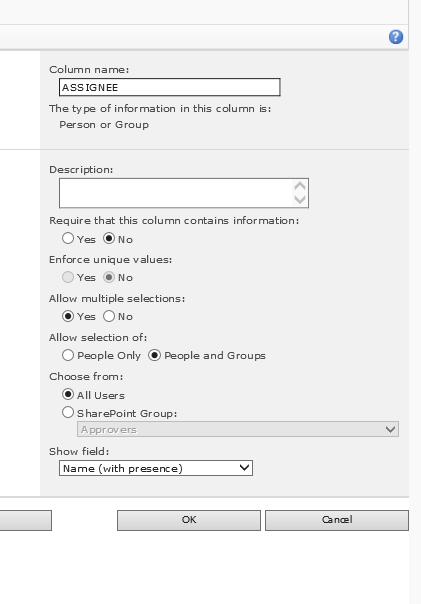Select No for Require column contains information
Viewport: 421px width, 604px height.
coord(109,238)
